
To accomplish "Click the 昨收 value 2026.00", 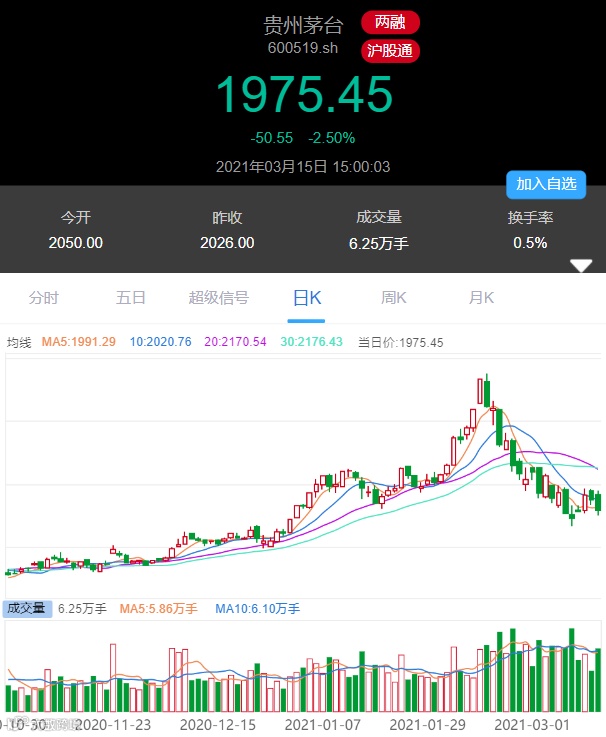I will [x=227, y=243].
